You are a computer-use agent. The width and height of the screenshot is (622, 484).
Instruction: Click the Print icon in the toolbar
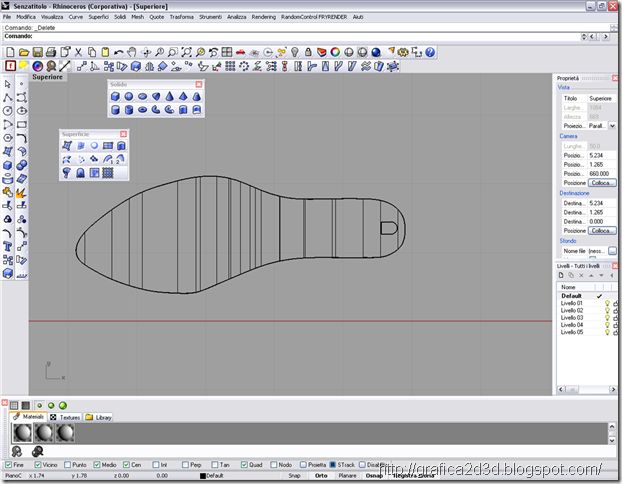pyautogui.click(x=51, y=52)
